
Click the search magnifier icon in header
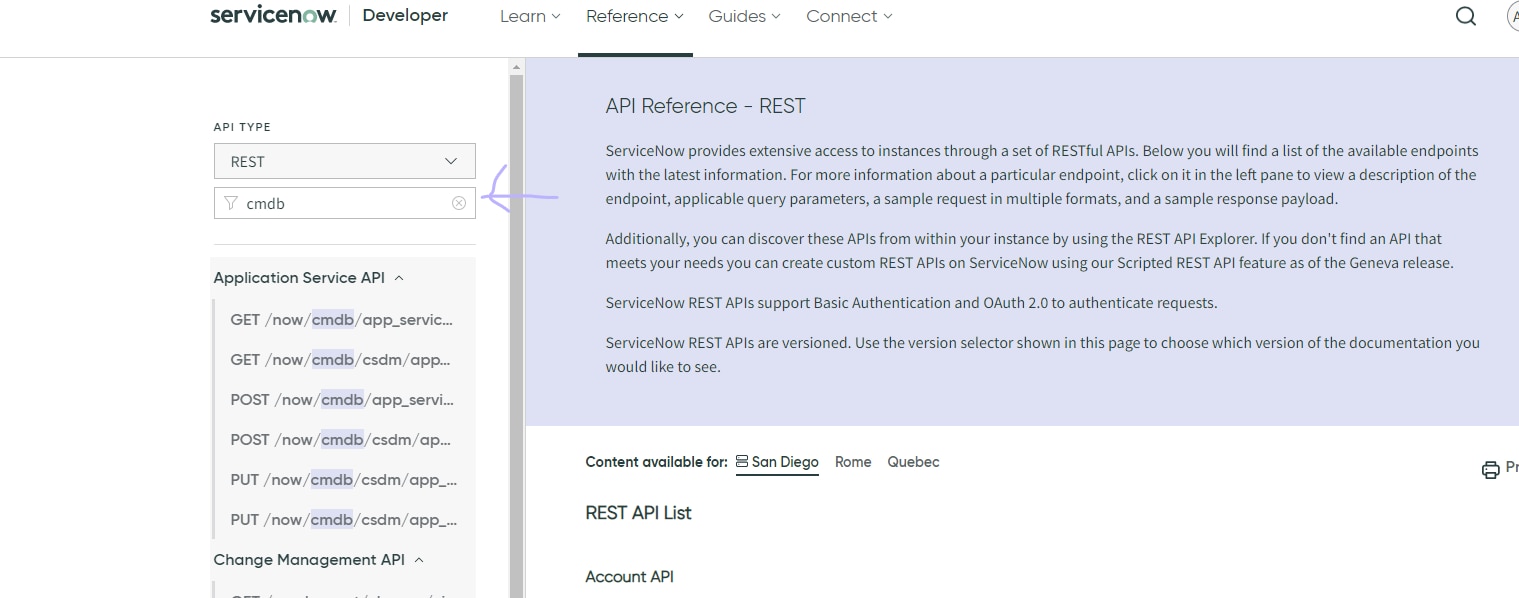point(1466,16)
